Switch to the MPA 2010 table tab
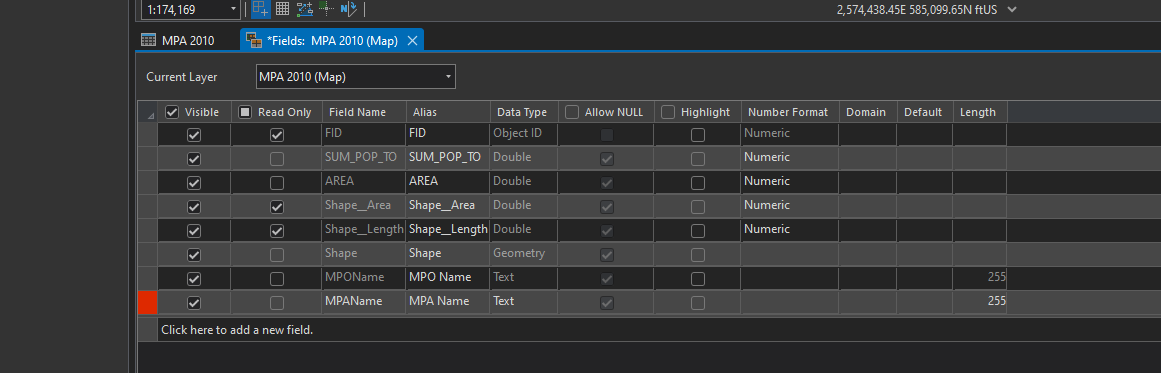 click(x=178, y=41)
